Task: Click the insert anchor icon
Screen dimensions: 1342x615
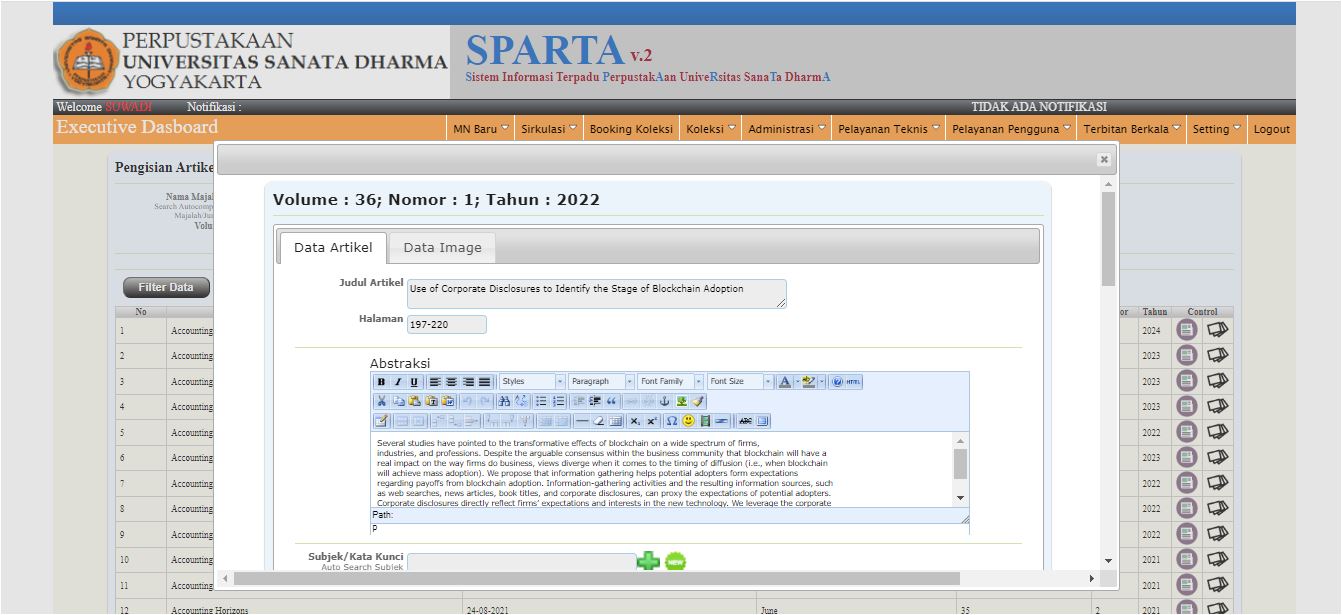Action: point(664,401)
